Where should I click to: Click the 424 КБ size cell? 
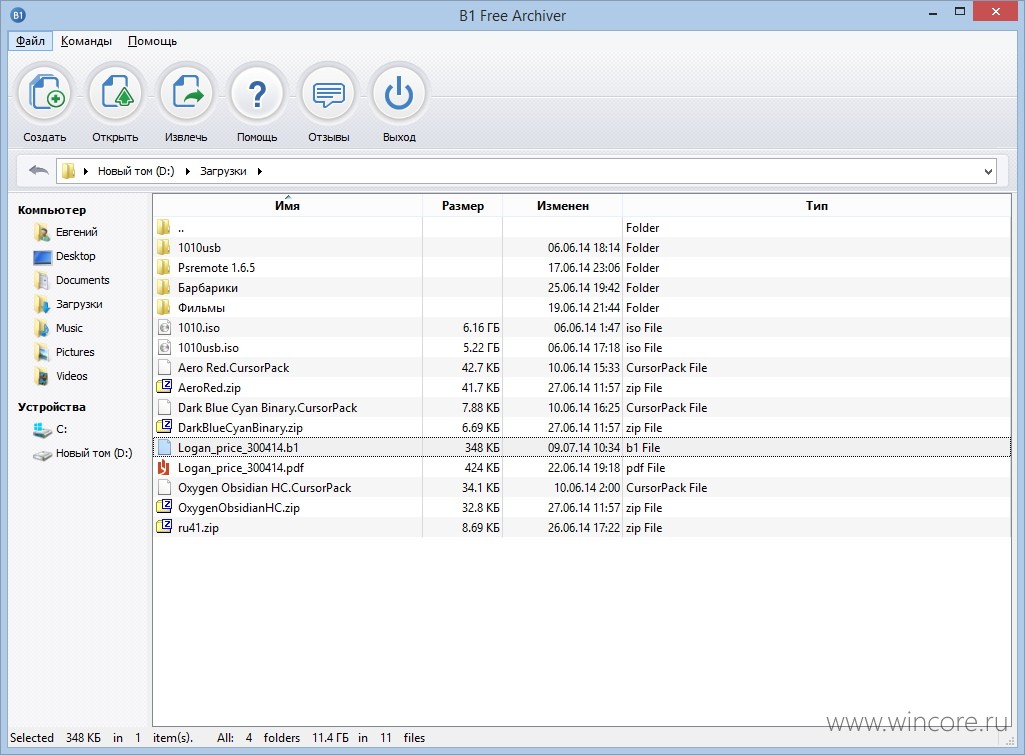point(482,467)
